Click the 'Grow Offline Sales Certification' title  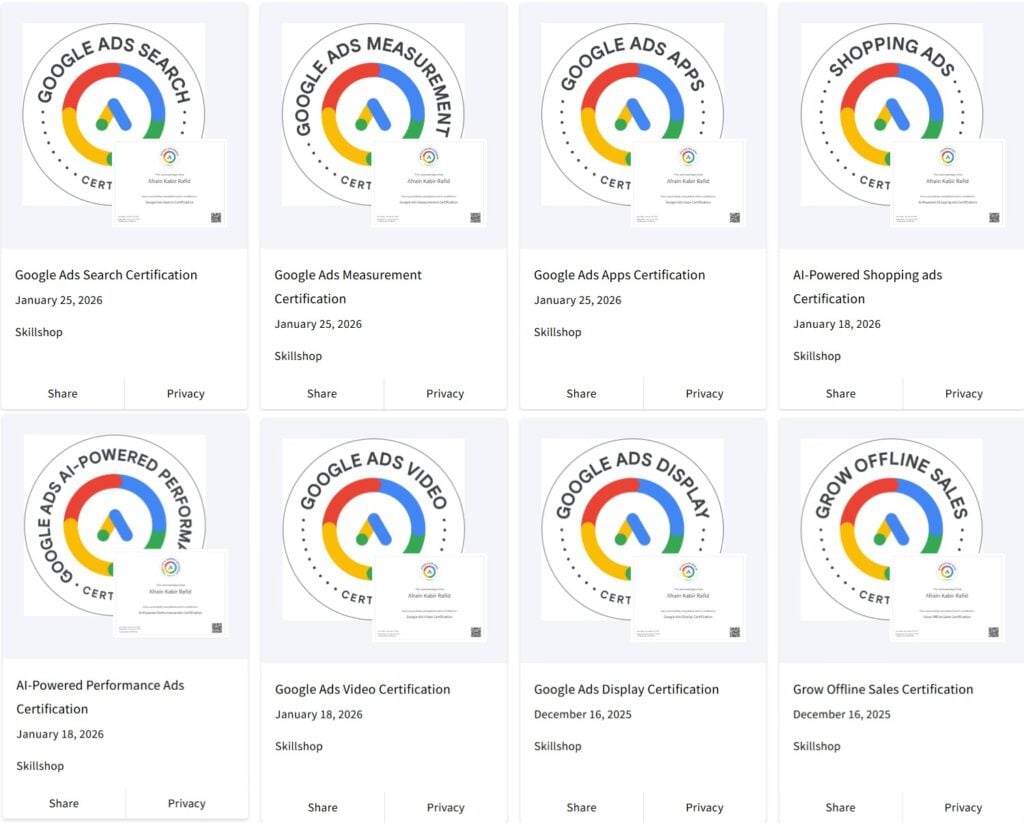883,689
